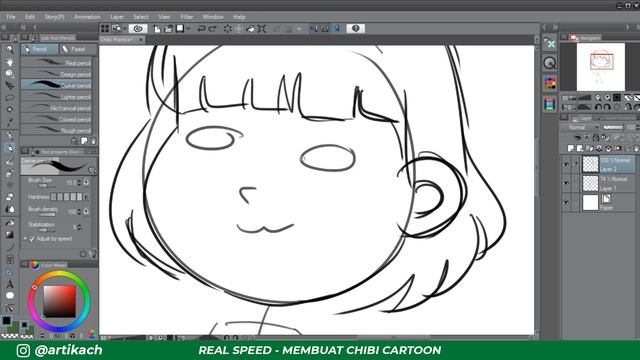
Task: Adjust Brush Size stepper arrows
Action: [79, 182]
